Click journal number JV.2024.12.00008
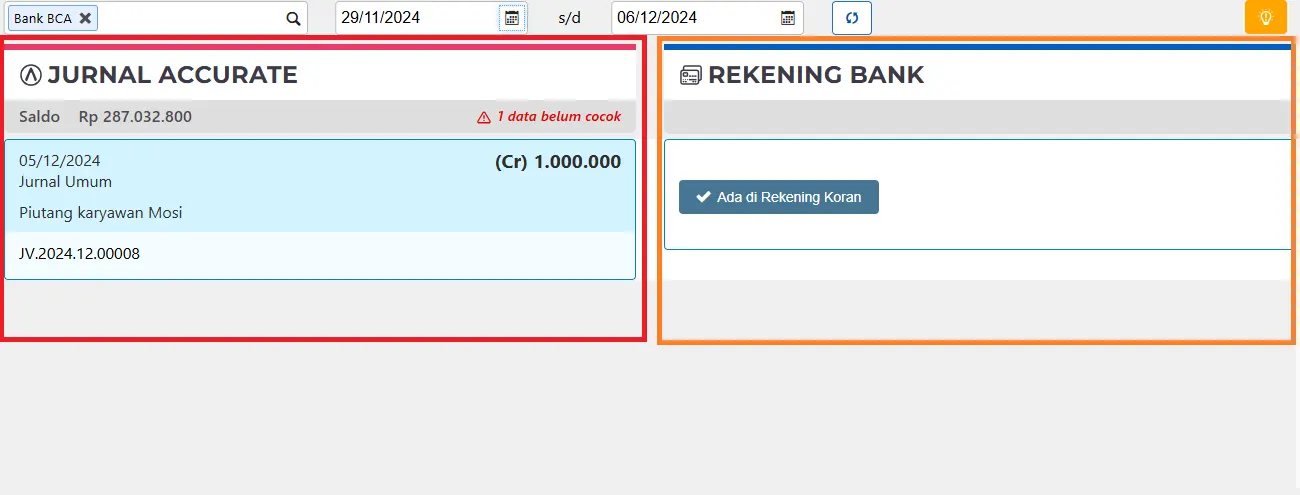Screen dimensions: 1300x495 [80, 254]
